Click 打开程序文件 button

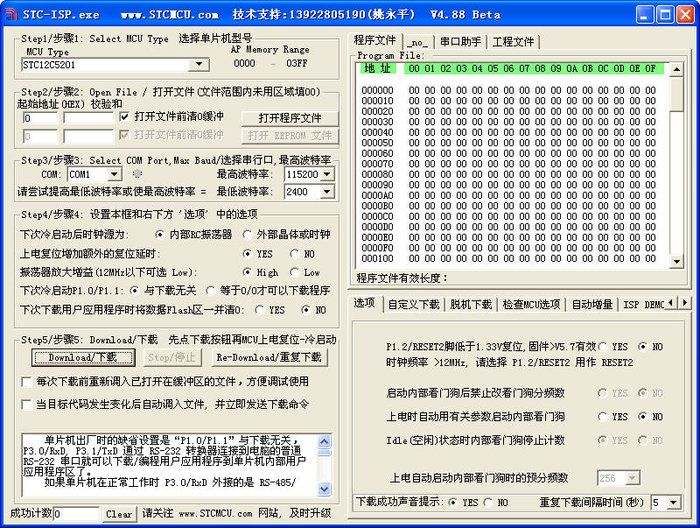click(x=290, y=118)
